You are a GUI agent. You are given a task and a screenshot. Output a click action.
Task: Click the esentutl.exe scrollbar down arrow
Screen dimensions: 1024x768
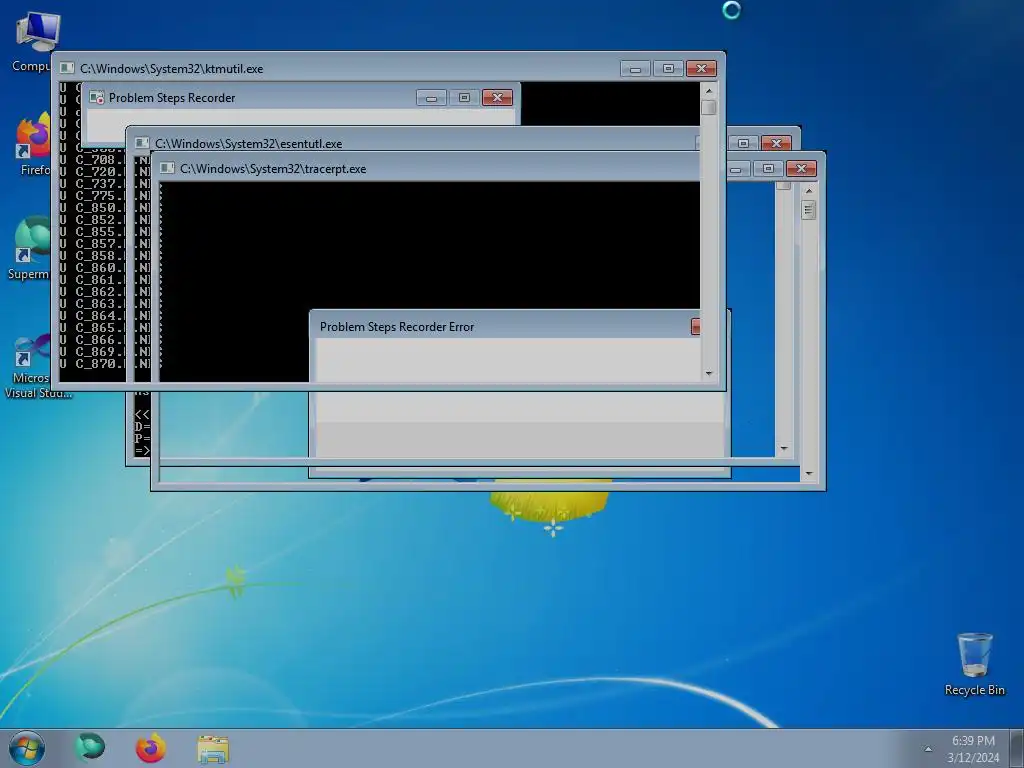(x=784, y=449)
